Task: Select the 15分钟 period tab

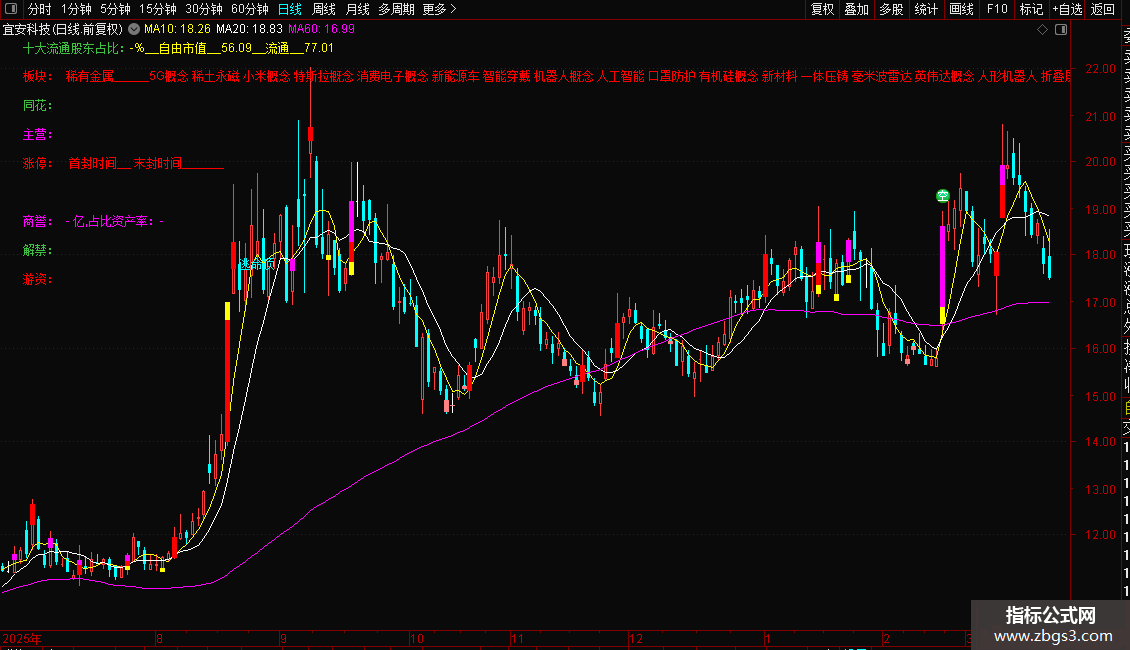Action: 157,9
